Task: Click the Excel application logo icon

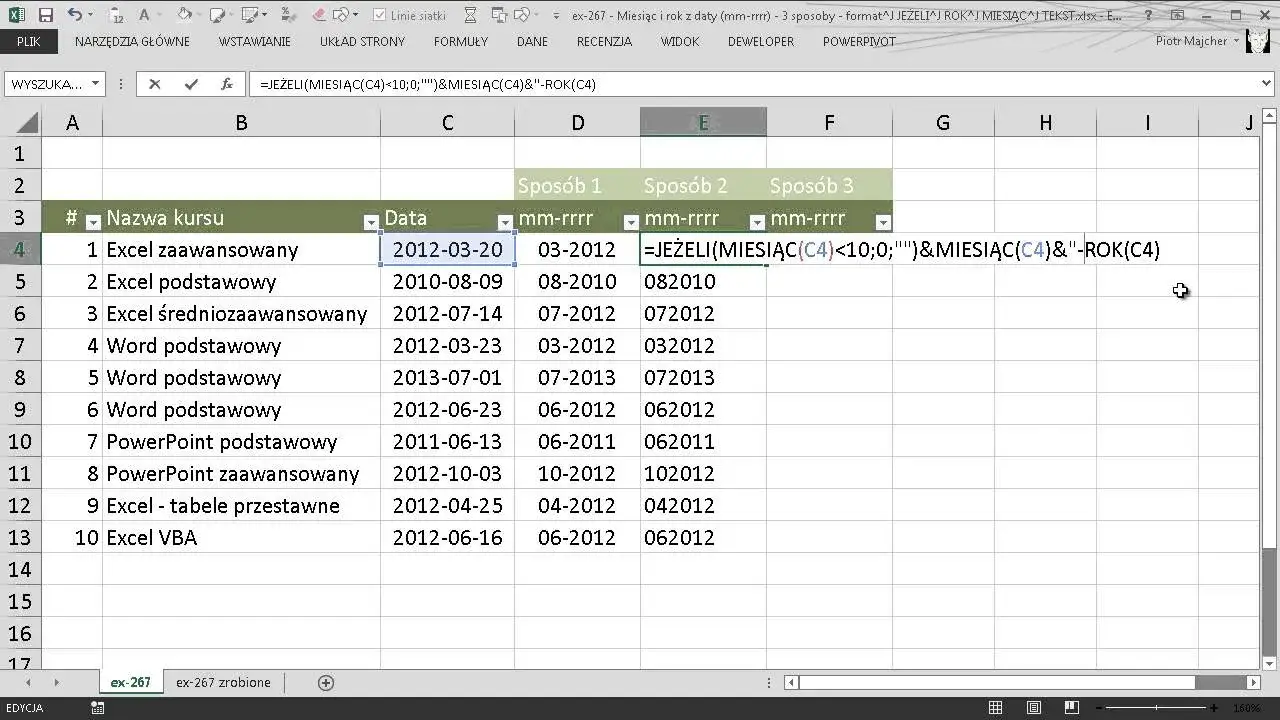Action: point(17,15)
